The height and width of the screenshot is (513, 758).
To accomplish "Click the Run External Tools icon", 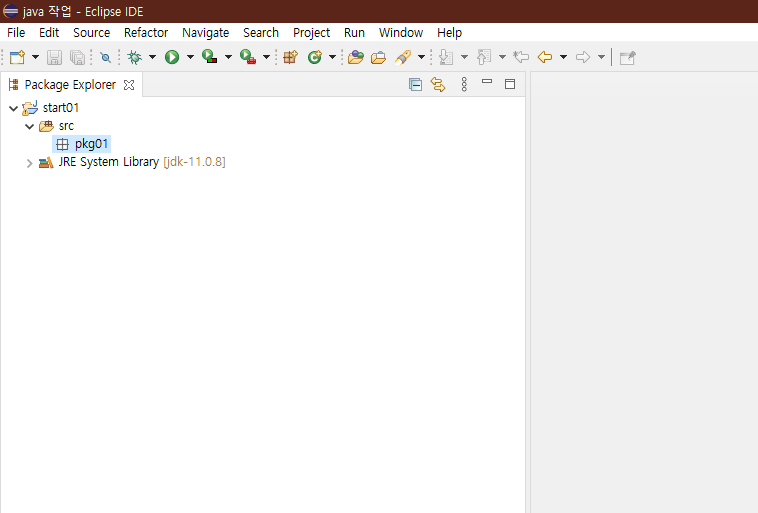I will coord(248,57).
